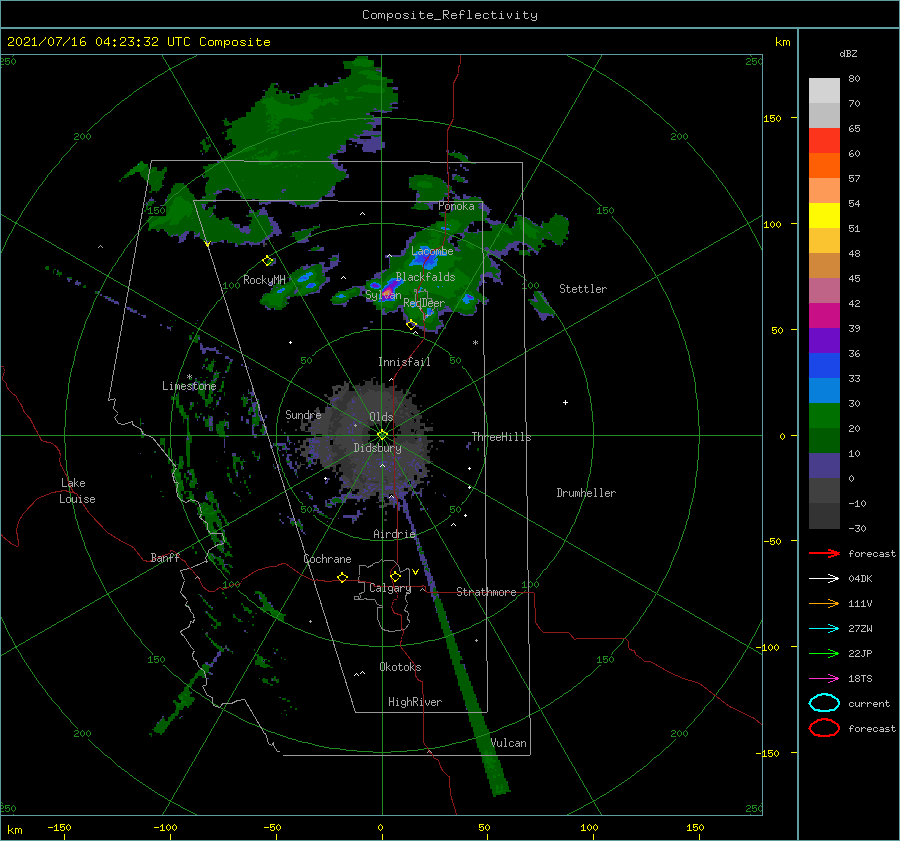Click the Strathmore label

coord(486,592)
